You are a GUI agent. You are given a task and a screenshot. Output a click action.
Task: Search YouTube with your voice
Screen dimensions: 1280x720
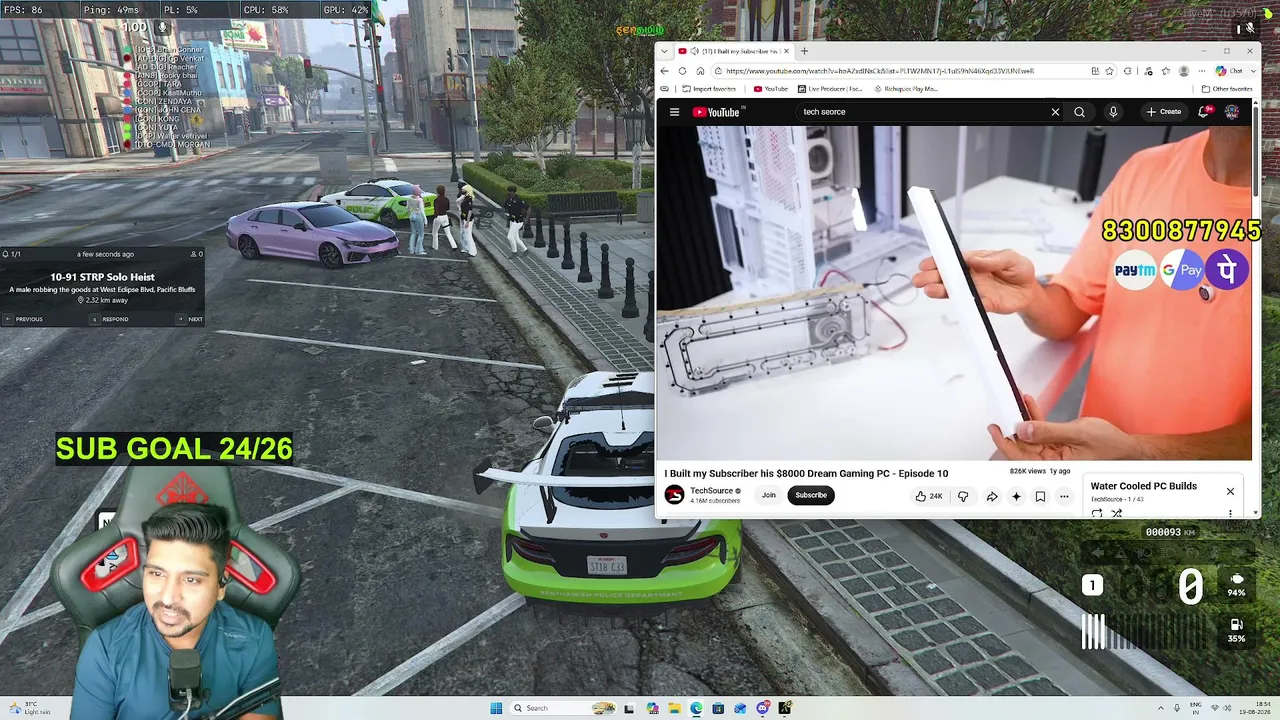(1113, 112)
